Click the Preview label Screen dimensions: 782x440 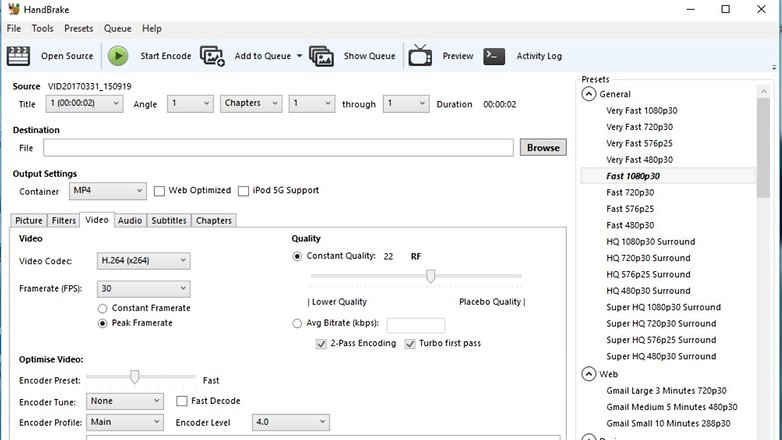click(x=458, y=56)
